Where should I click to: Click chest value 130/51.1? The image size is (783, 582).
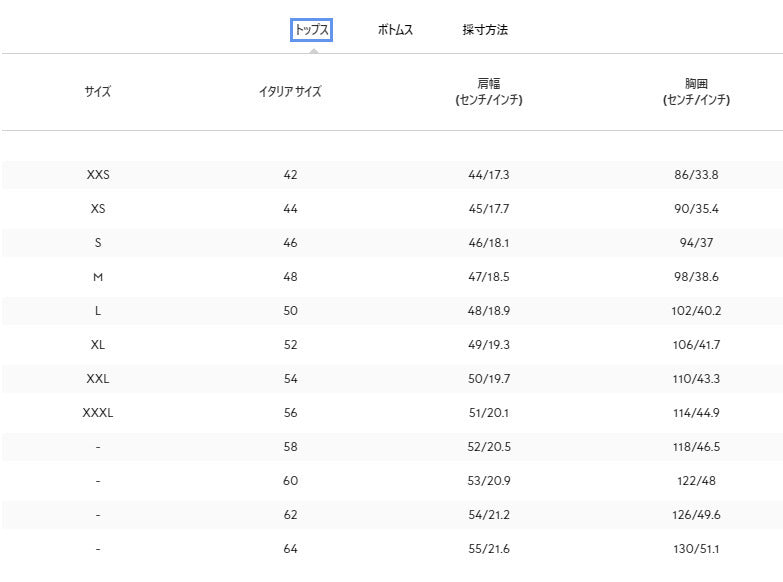point(697,549)
